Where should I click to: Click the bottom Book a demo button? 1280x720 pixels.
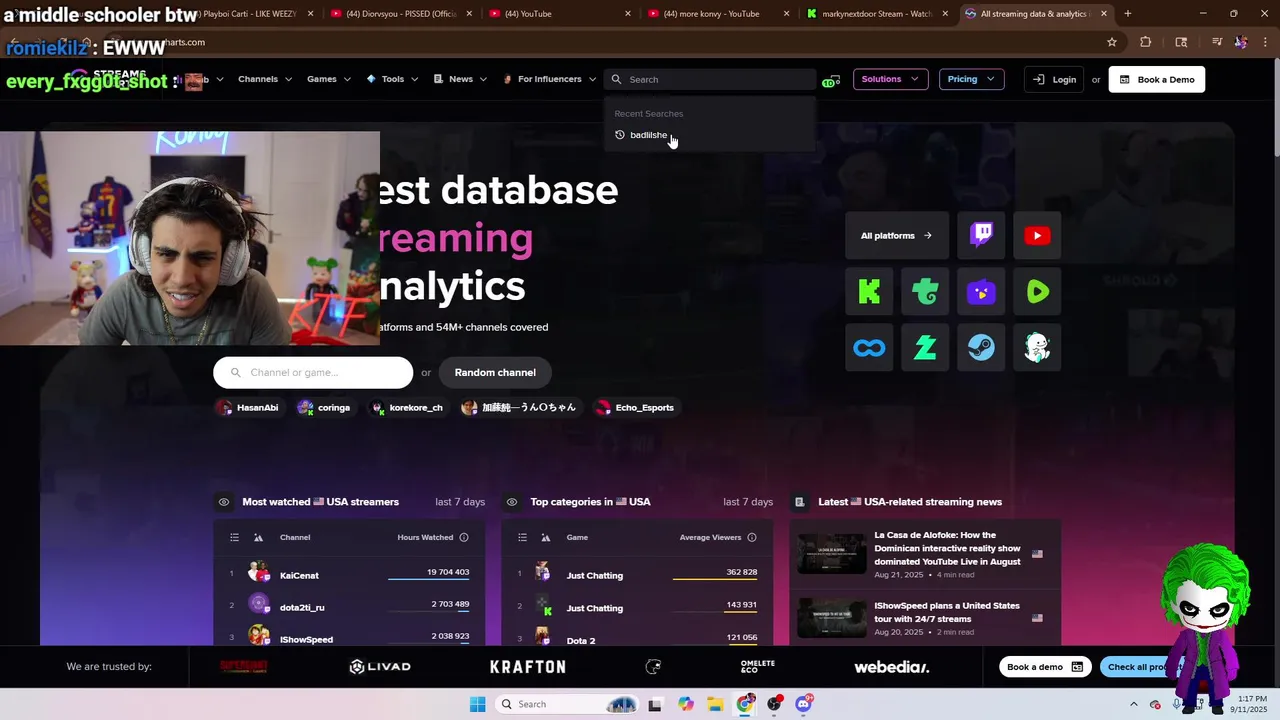1045,667
